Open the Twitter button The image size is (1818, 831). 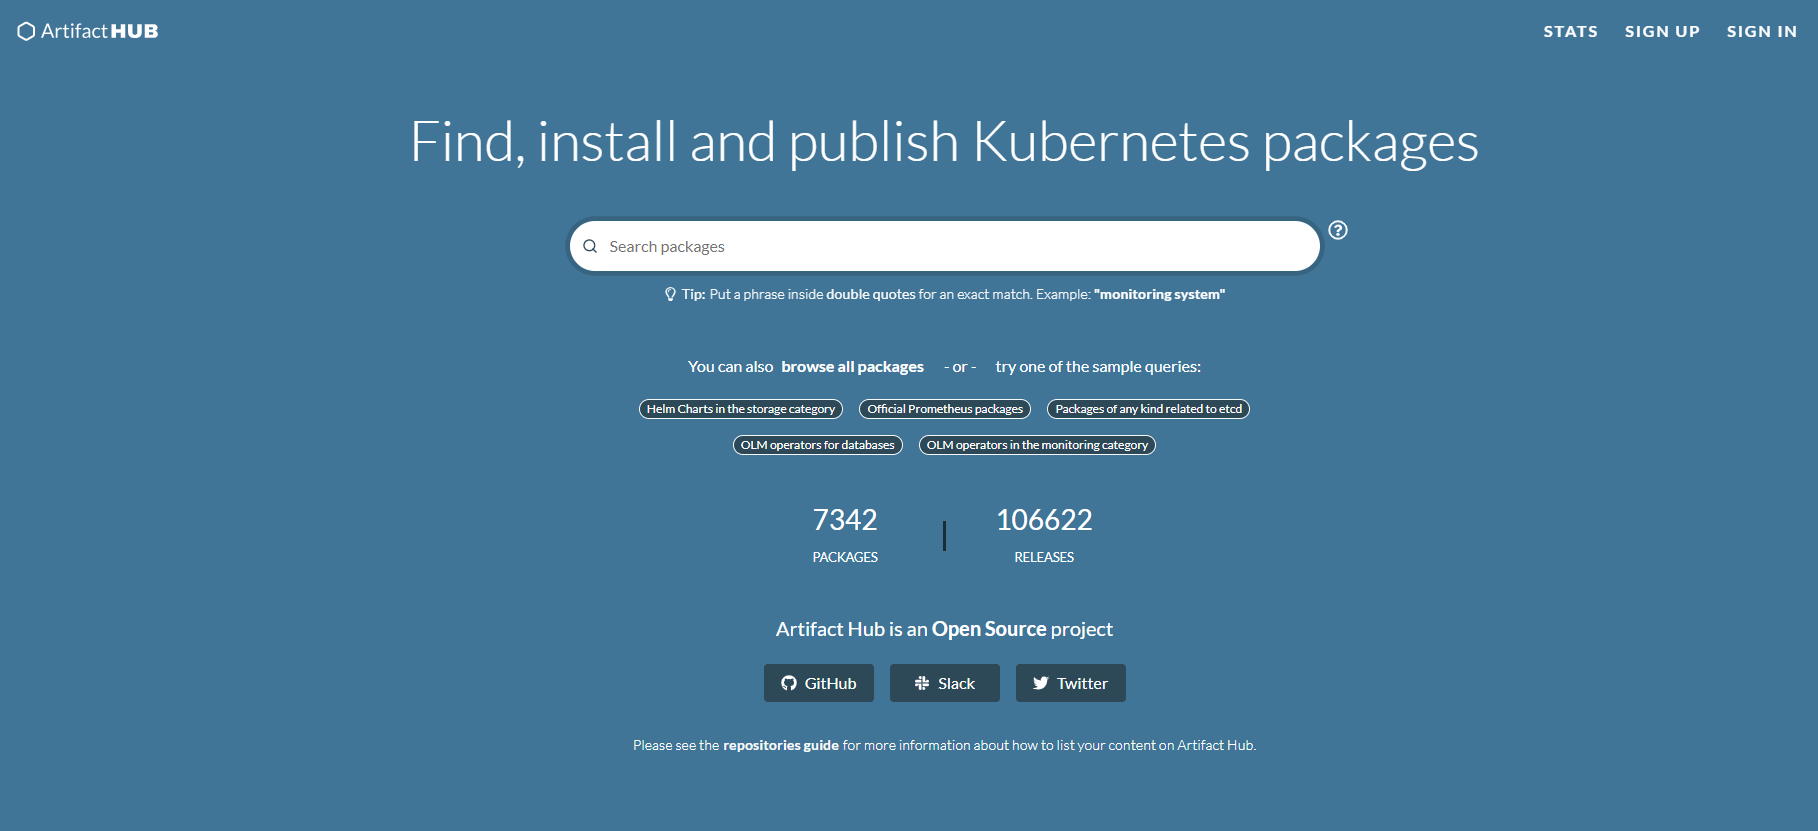click(x=1070, y=683)
